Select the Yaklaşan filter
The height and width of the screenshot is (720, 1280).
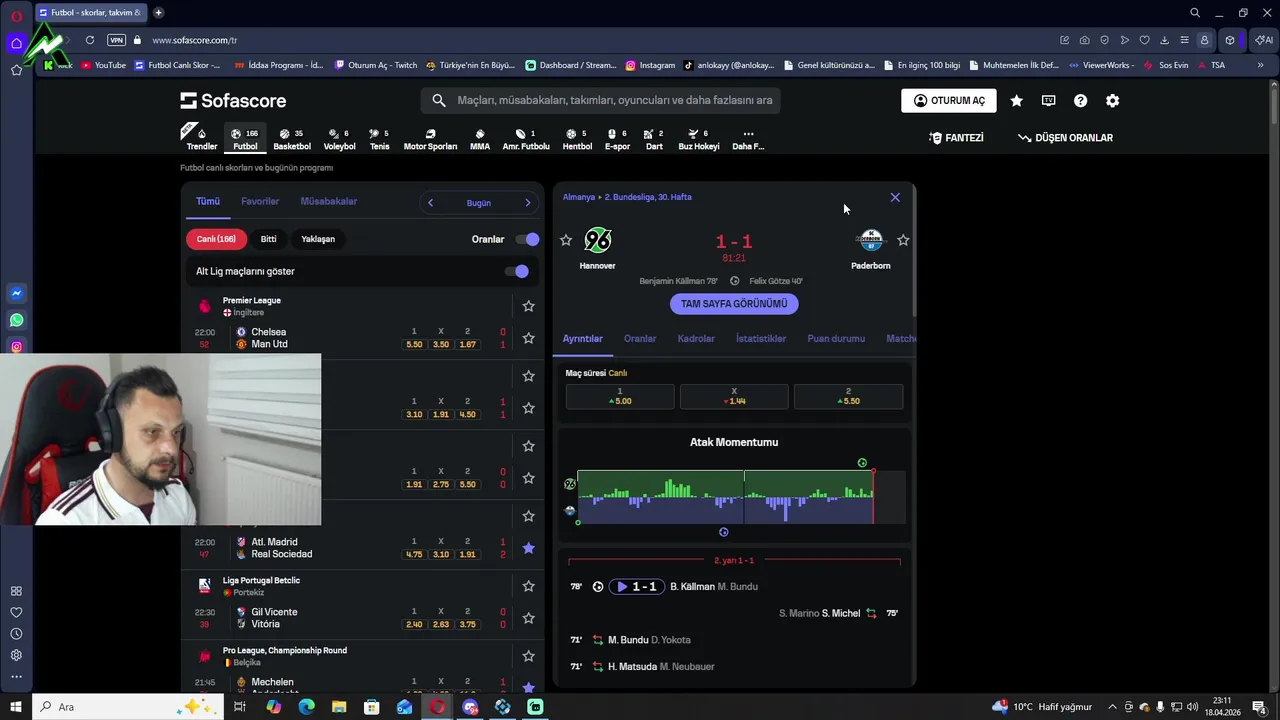(x=318, y=239)
